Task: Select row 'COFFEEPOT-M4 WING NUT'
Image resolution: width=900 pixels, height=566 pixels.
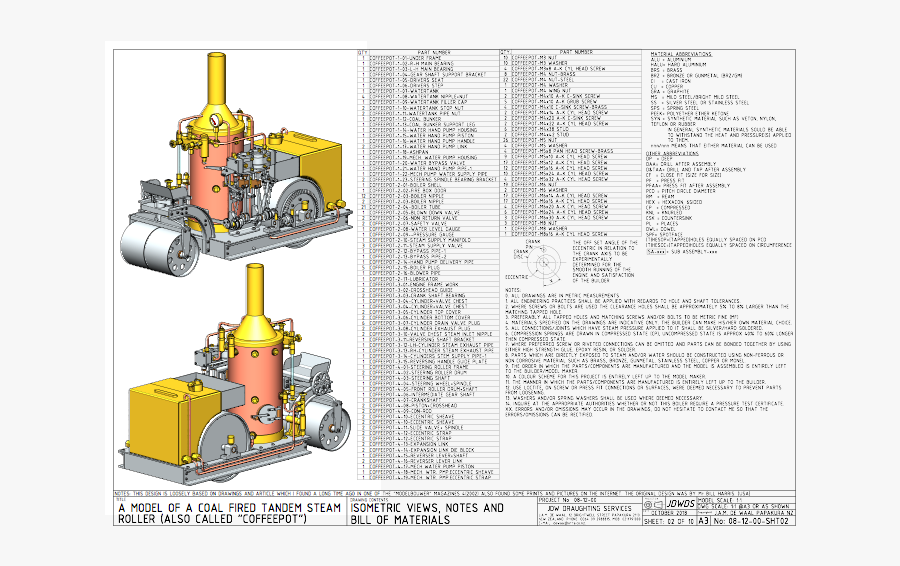Action: pyautogui.click(x=571, y=90)
